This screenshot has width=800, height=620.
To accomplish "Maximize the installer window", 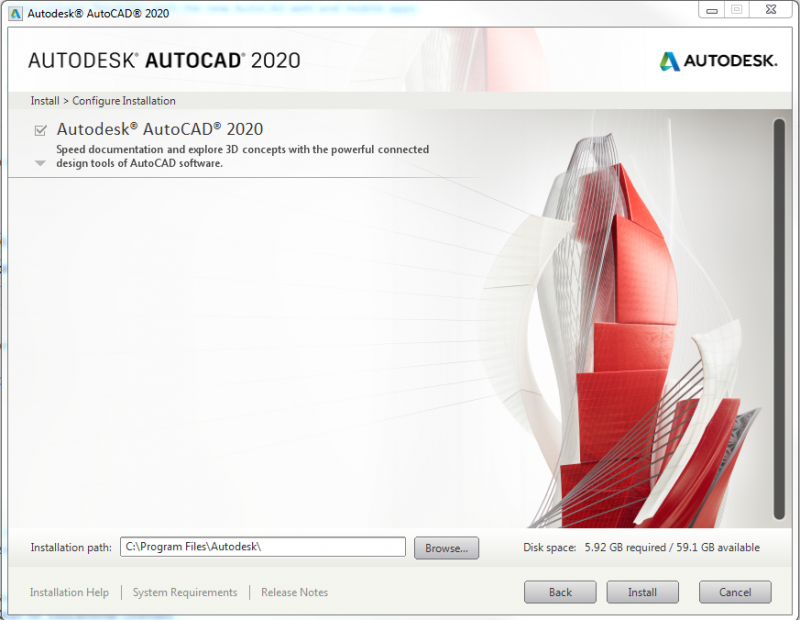I will 739,9.
